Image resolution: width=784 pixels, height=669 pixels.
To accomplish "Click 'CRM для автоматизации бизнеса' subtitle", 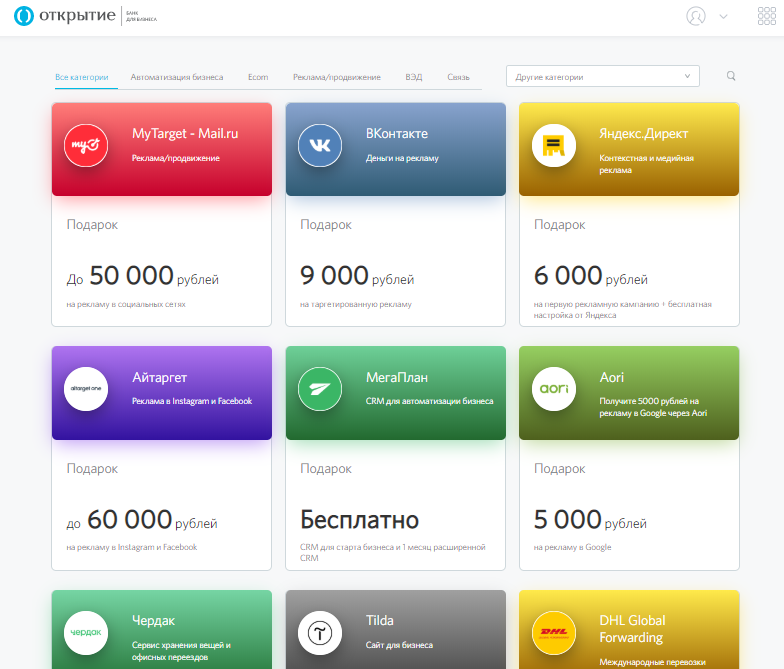I will click(430, 401).
